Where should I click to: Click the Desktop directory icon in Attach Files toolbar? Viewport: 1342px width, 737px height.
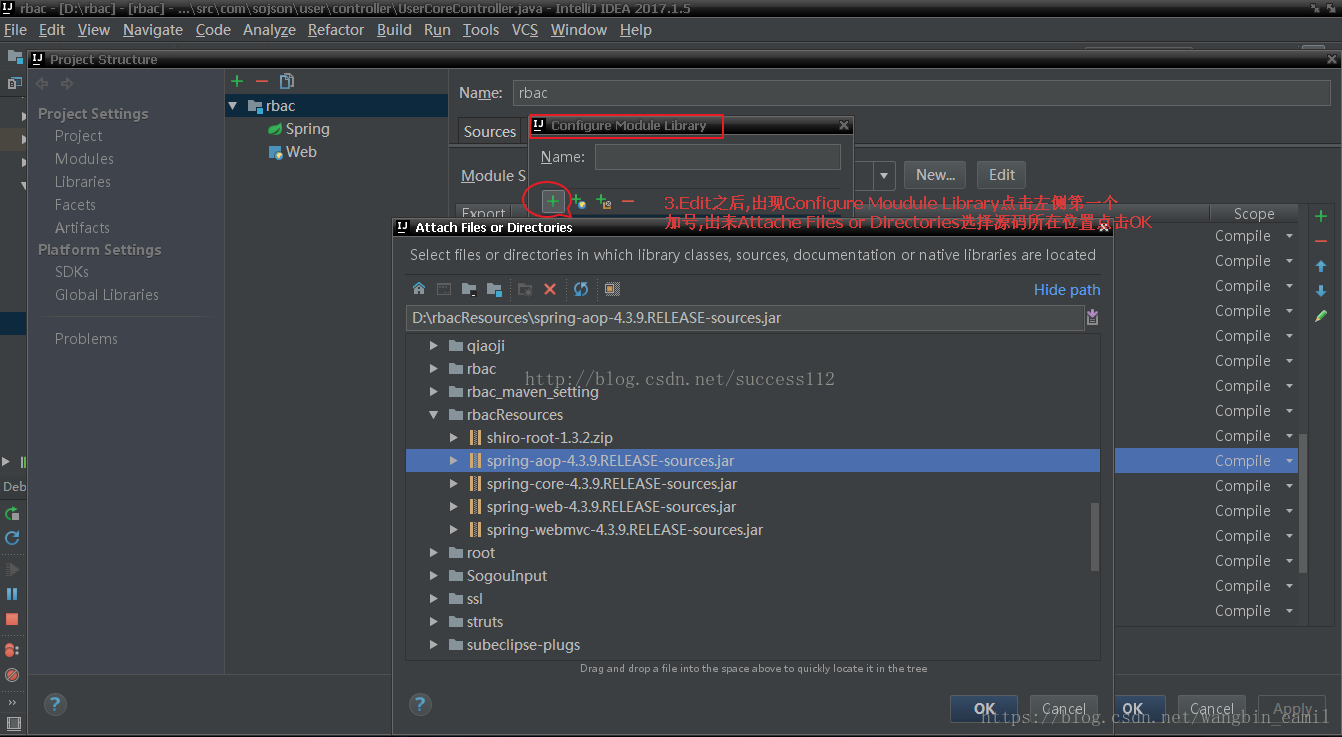[x=444, y=289]
